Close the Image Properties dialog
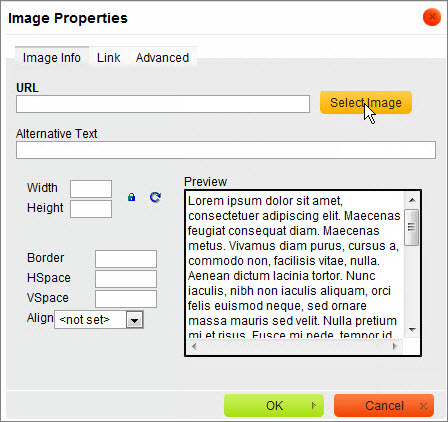Screen dimensions: 448x422 (x=432, y=17)
